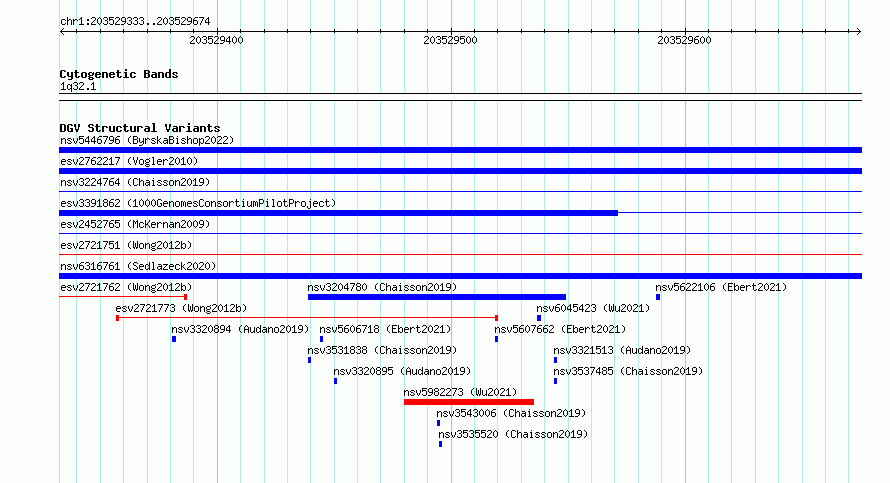890x483 pixels.
Task: Click the small blue marker under nsv3320894
Action: pos(174,339)
